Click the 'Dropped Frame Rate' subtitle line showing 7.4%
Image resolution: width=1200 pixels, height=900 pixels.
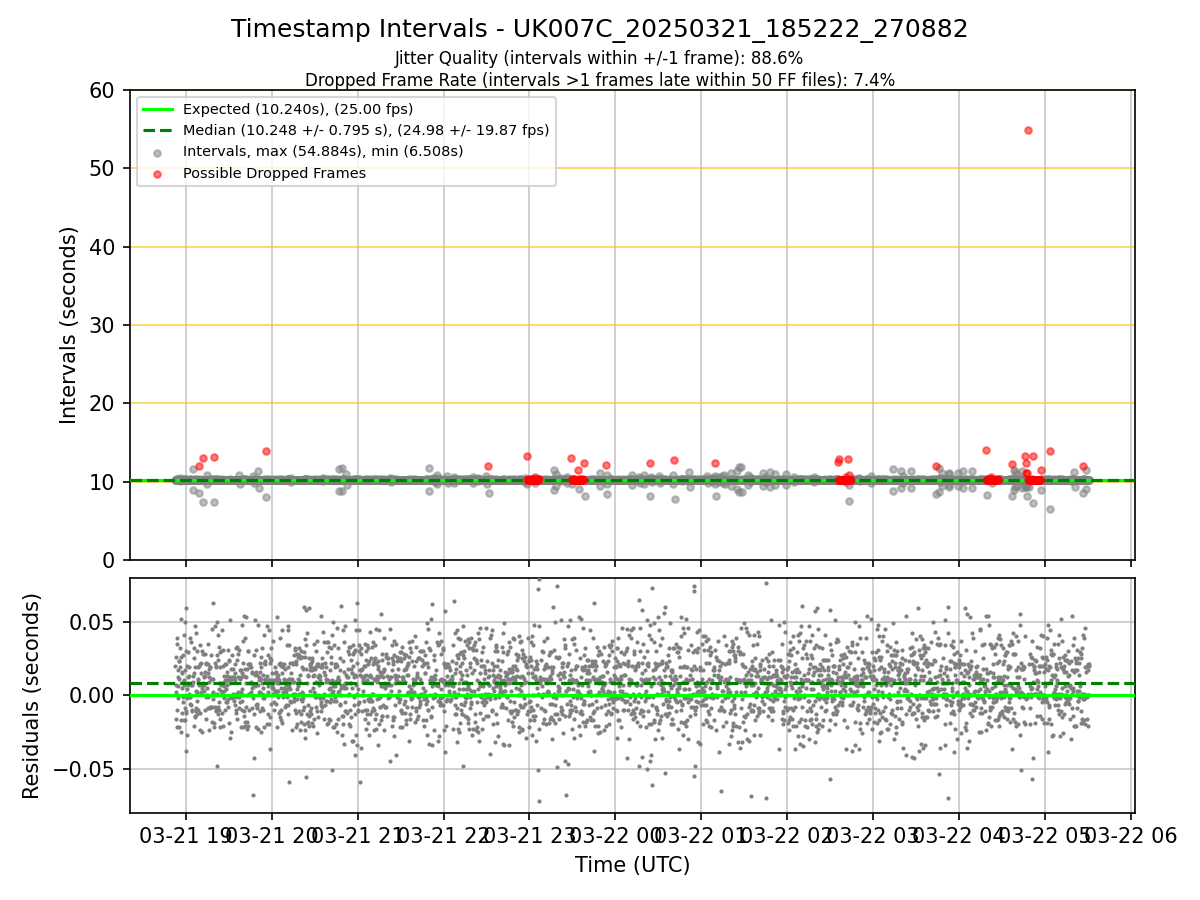point(599,80)
